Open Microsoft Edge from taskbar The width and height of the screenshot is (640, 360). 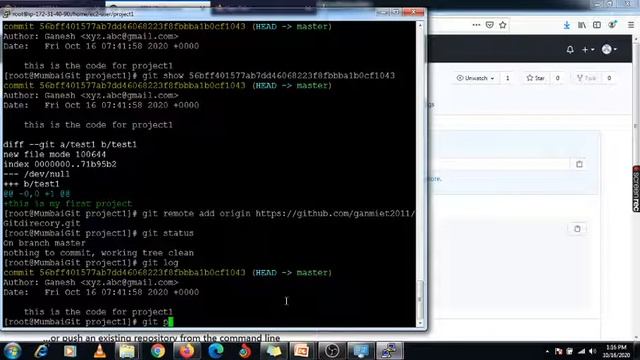coord(216,351)
